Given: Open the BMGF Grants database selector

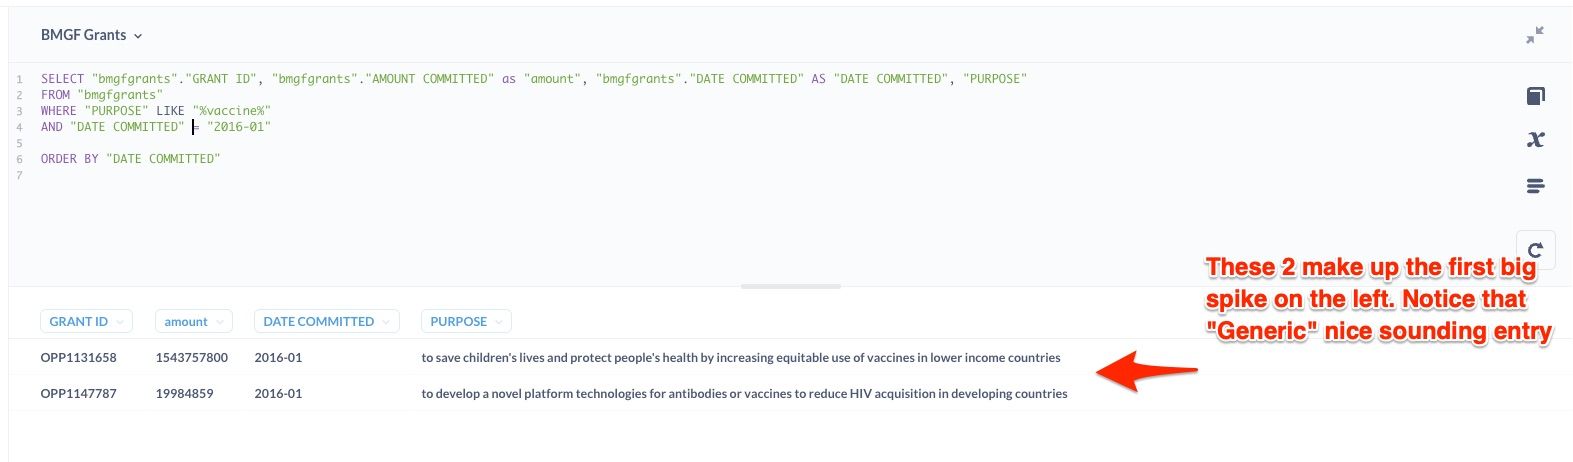Looking at the screenshot, I should 91,35.
